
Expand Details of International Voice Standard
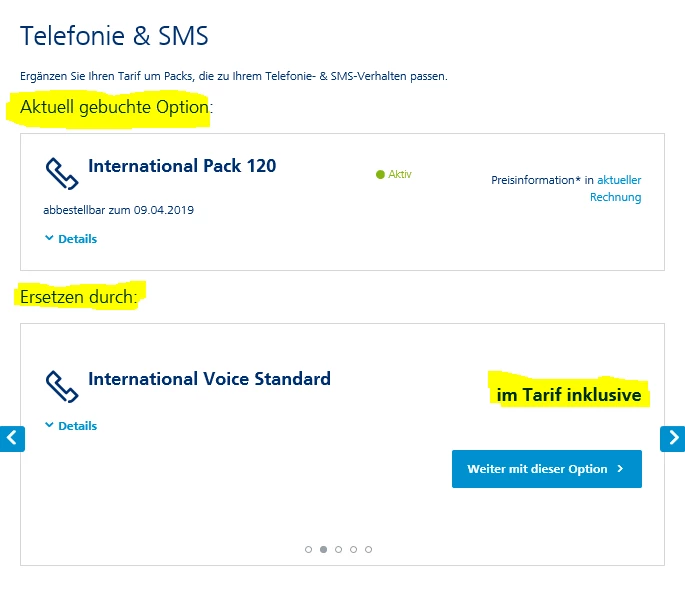(x=71, y=426)
